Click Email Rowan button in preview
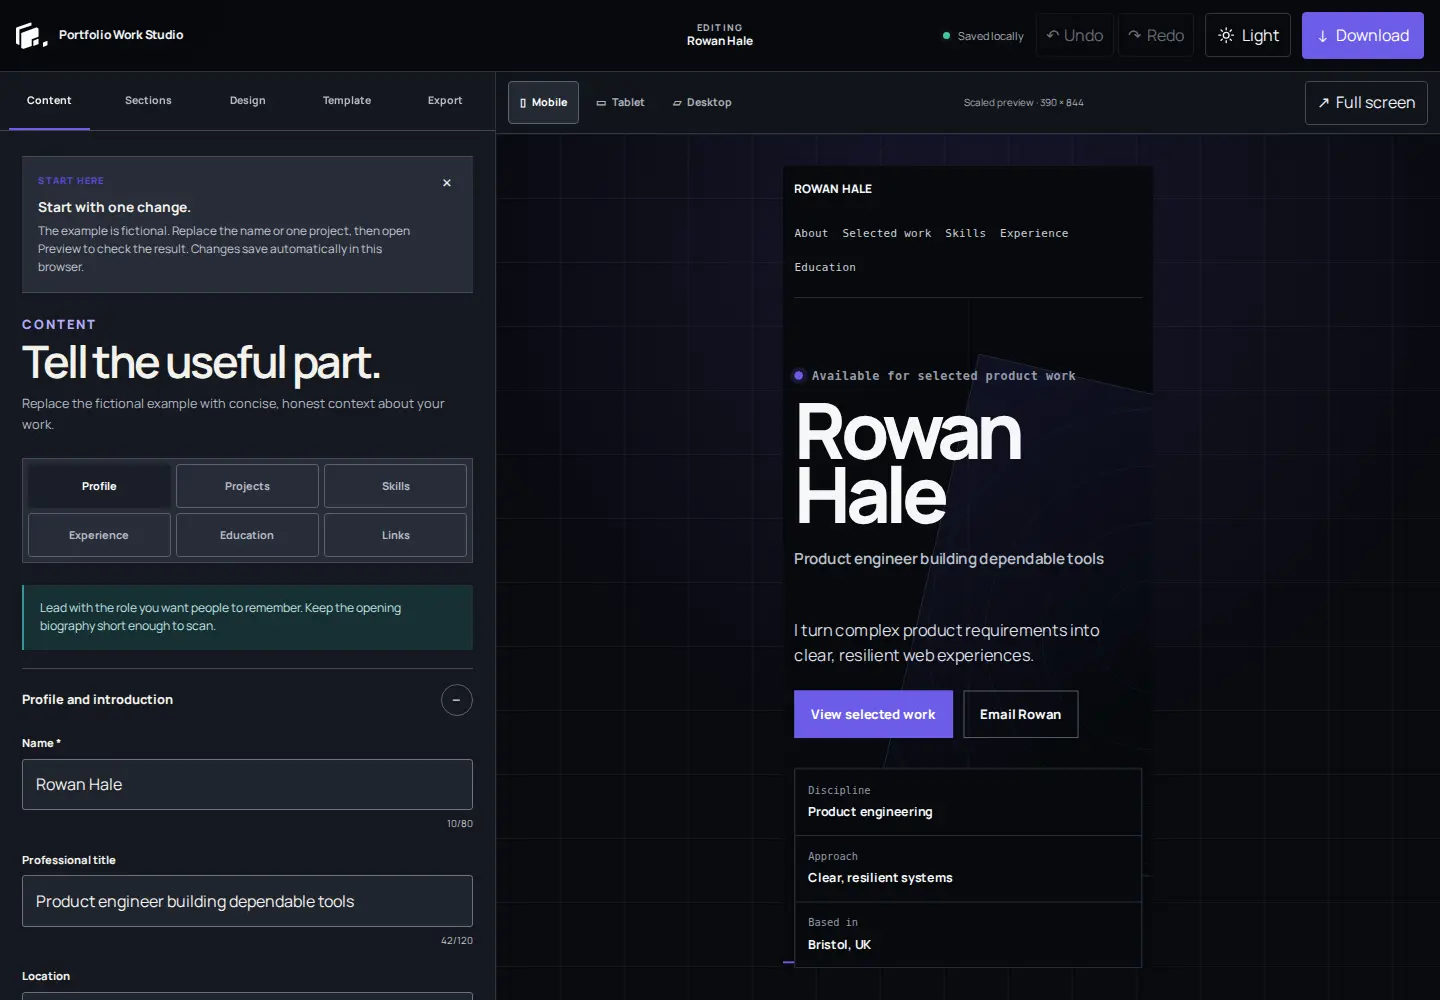Viewport: 1440px width, 1000px height. click(1020, 714)
